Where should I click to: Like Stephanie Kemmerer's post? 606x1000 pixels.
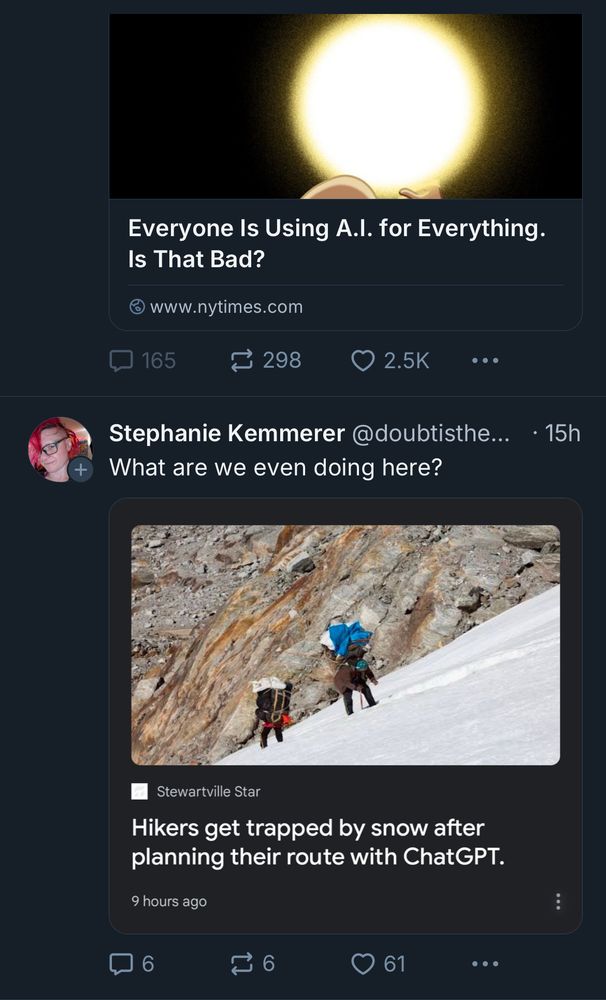(363, 963)
